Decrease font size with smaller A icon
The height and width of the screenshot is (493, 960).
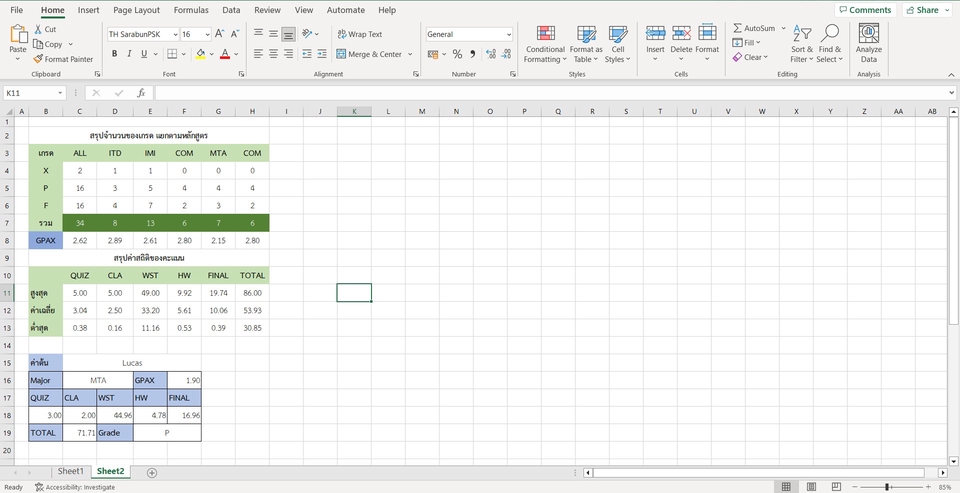click(x=236, y=34)
